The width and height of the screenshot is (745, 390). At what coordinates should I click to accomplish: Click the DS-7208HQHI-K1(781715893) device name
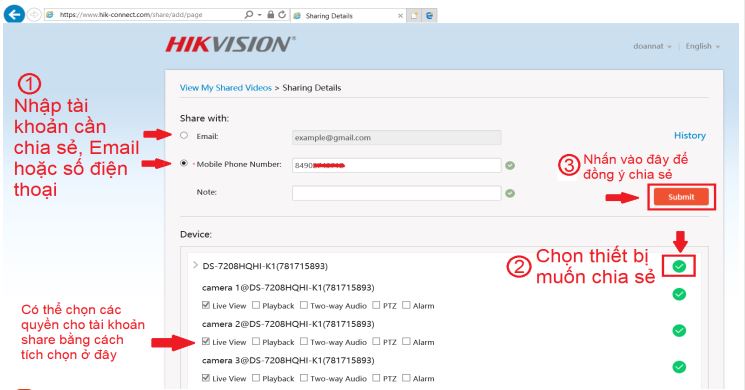[265, 266]
